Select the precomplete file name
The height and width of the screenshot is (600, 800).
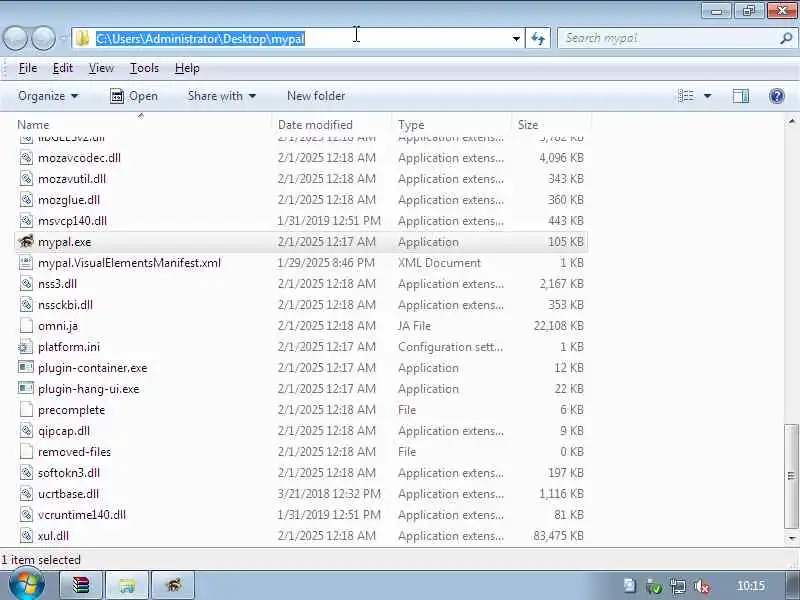point(71,410)
